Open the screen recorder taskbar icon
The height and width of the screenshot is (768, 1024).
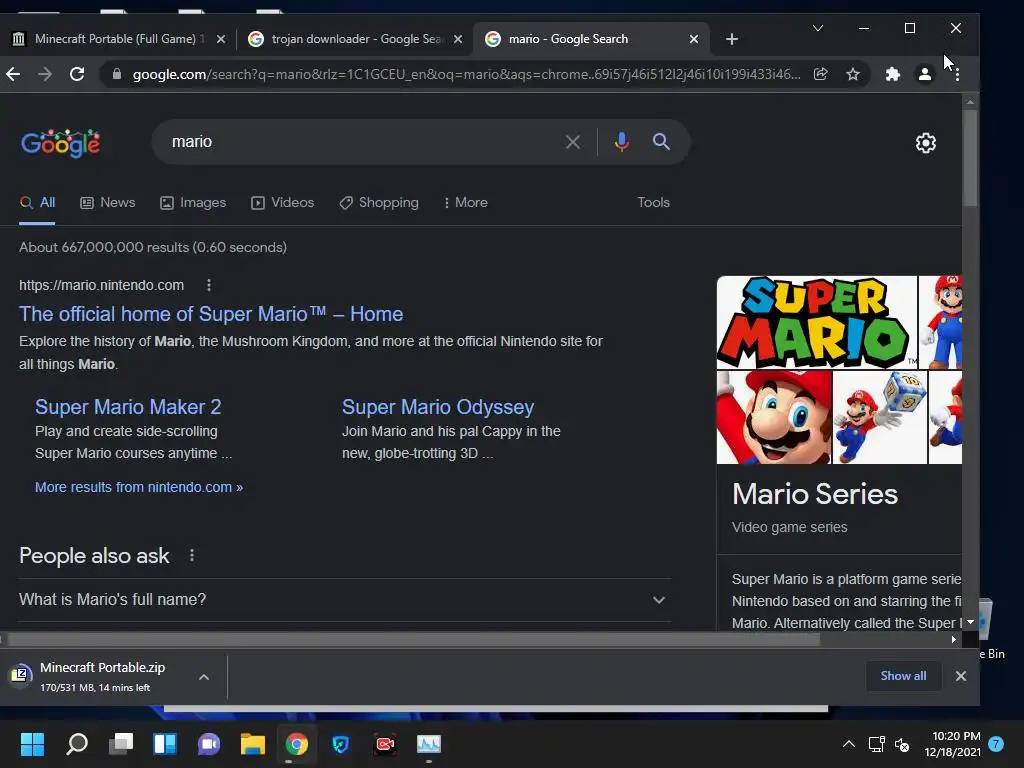(385, 744)
